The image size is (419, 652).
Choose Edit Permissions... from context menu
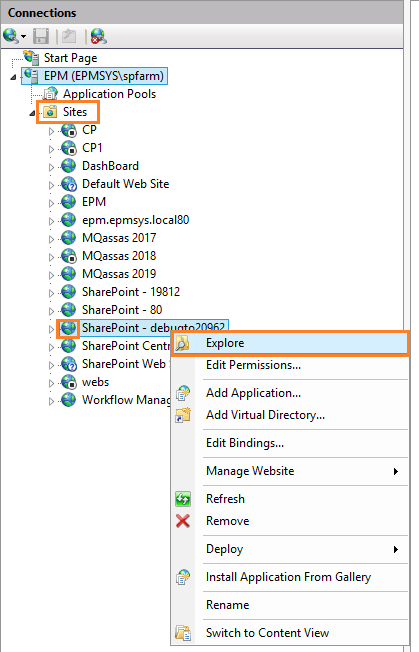pyautogui.click(x=291, y=365)
